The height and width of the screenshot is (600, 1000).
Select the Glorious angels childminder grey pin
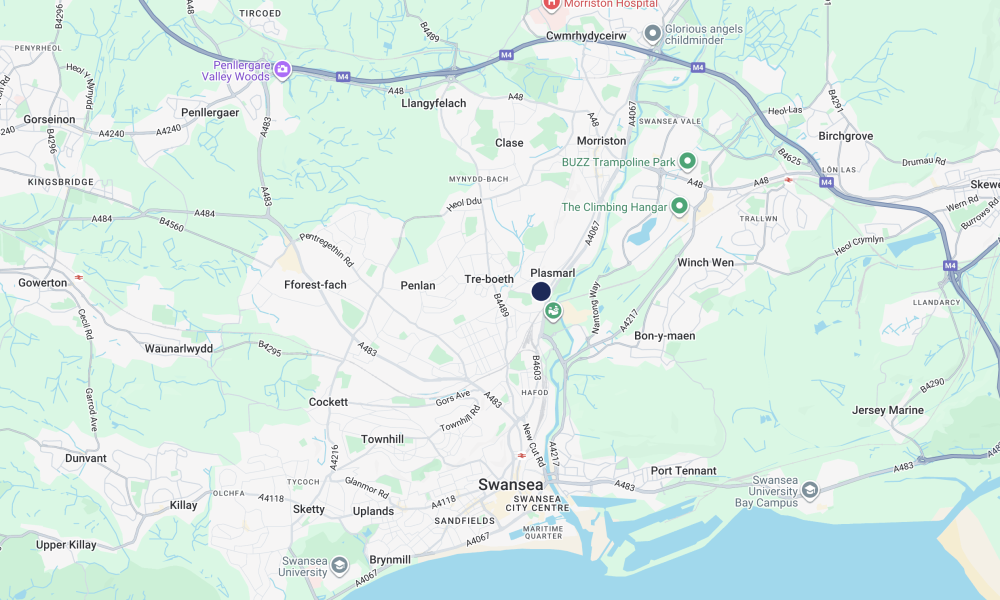[652, 33]
